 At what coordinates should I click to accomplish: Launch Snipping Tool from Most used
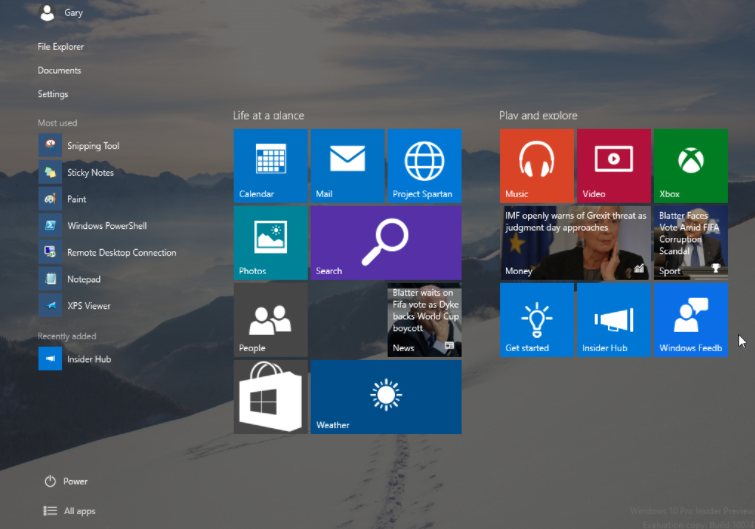point(93,146)
